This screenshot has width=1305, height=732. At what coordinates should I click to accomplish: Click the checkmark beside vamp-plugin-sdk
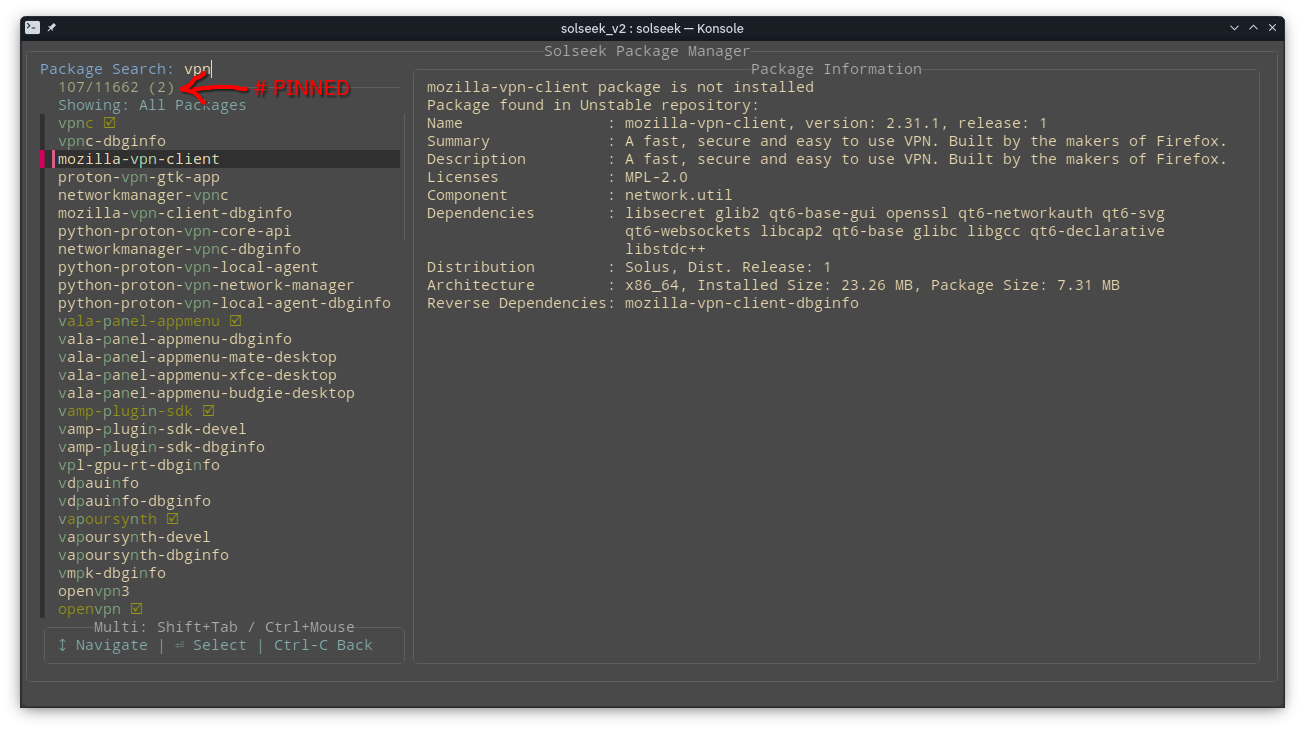coord(209,411)
